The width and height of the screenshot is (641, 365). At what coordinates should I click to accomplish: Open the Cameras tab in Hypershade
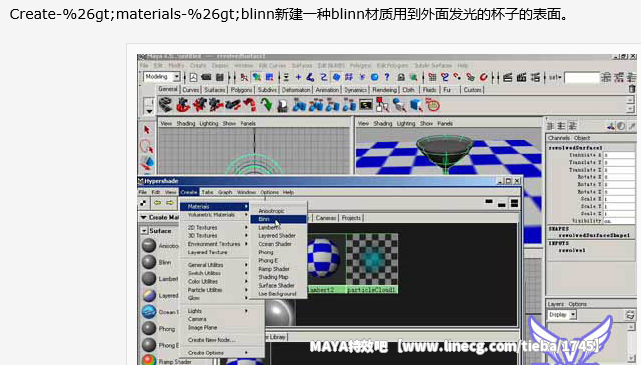pos(325,218)
